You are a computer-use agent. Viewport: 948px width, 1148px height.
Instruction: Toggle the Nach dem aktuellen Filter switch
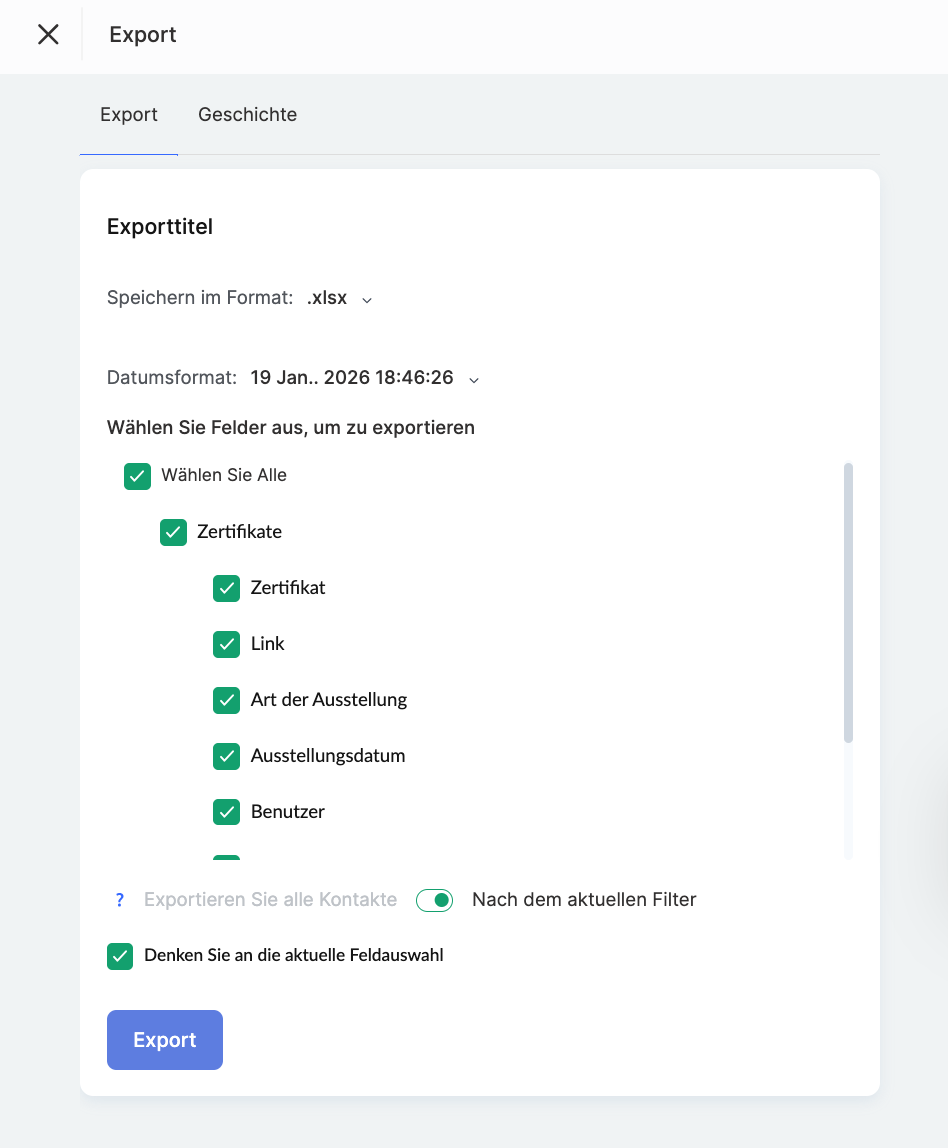point(435,900)
